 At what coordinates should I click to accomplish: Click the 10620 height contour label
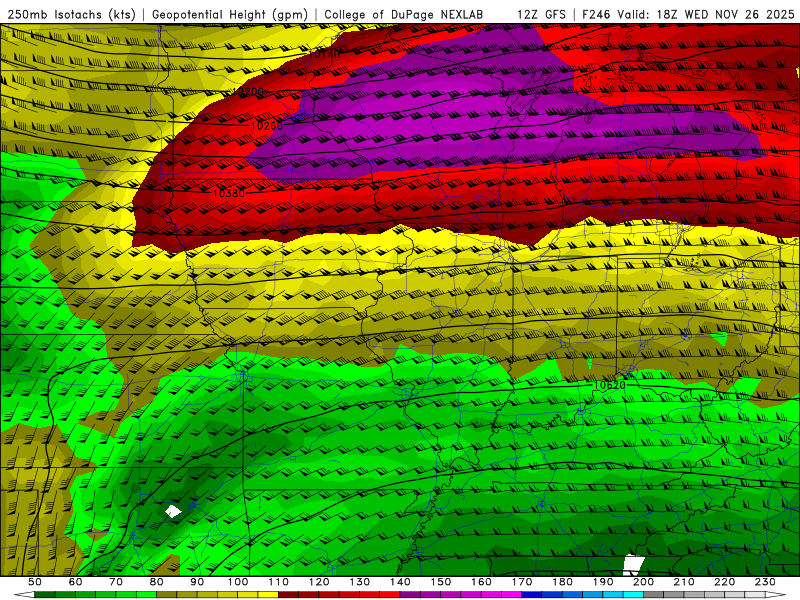click(x=610, y=385)
